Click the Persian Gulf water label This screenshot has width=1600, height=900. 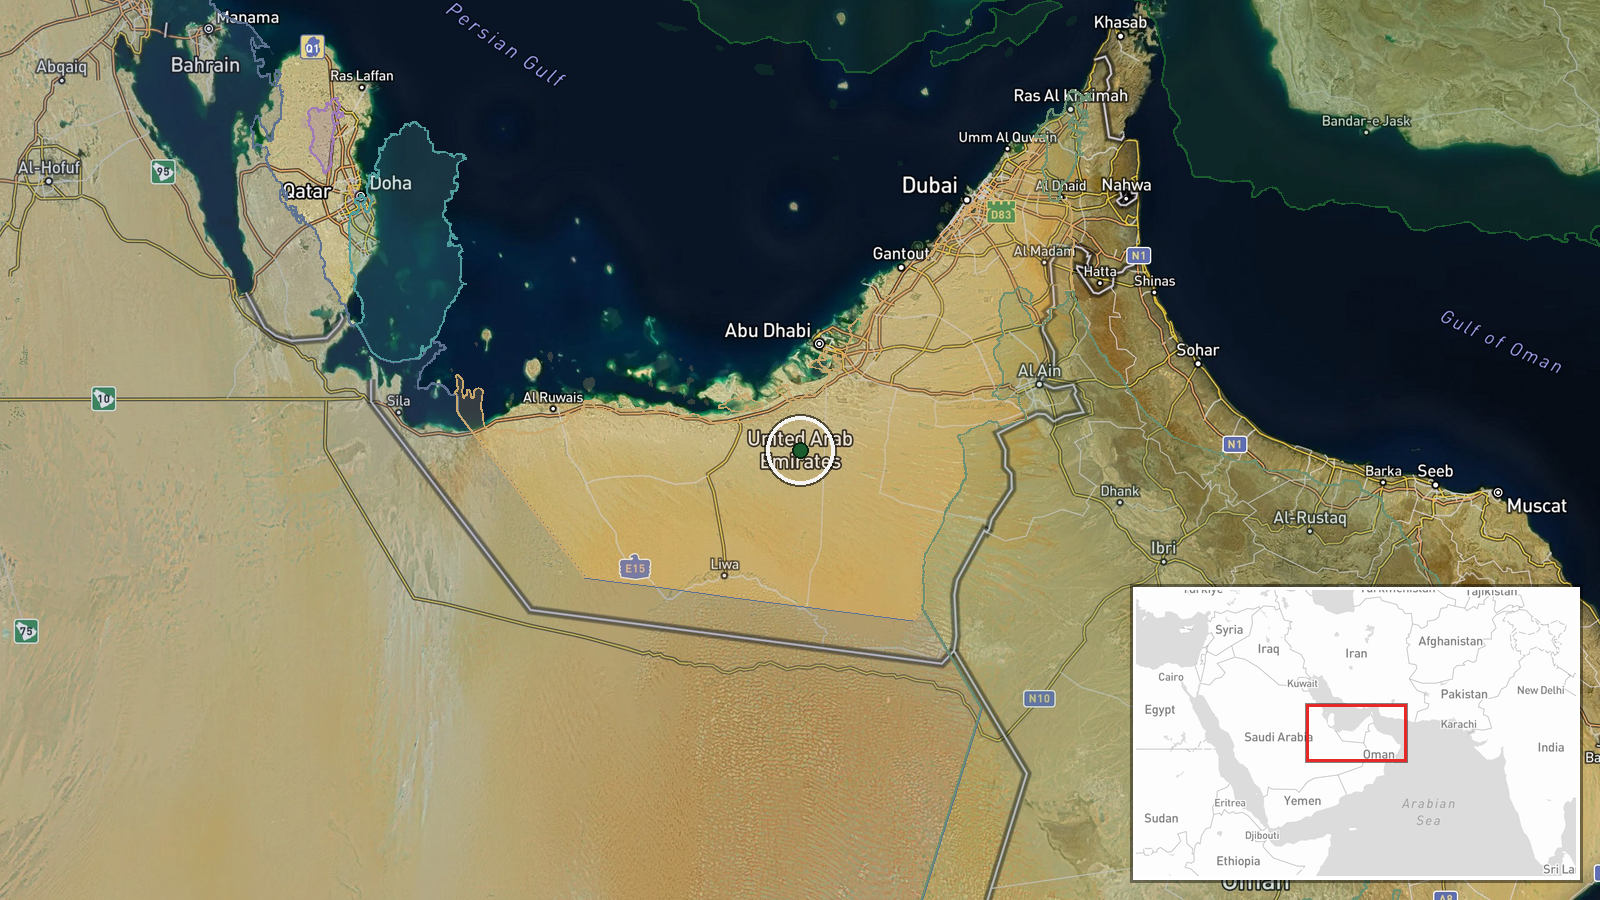[x=506, y=45]
